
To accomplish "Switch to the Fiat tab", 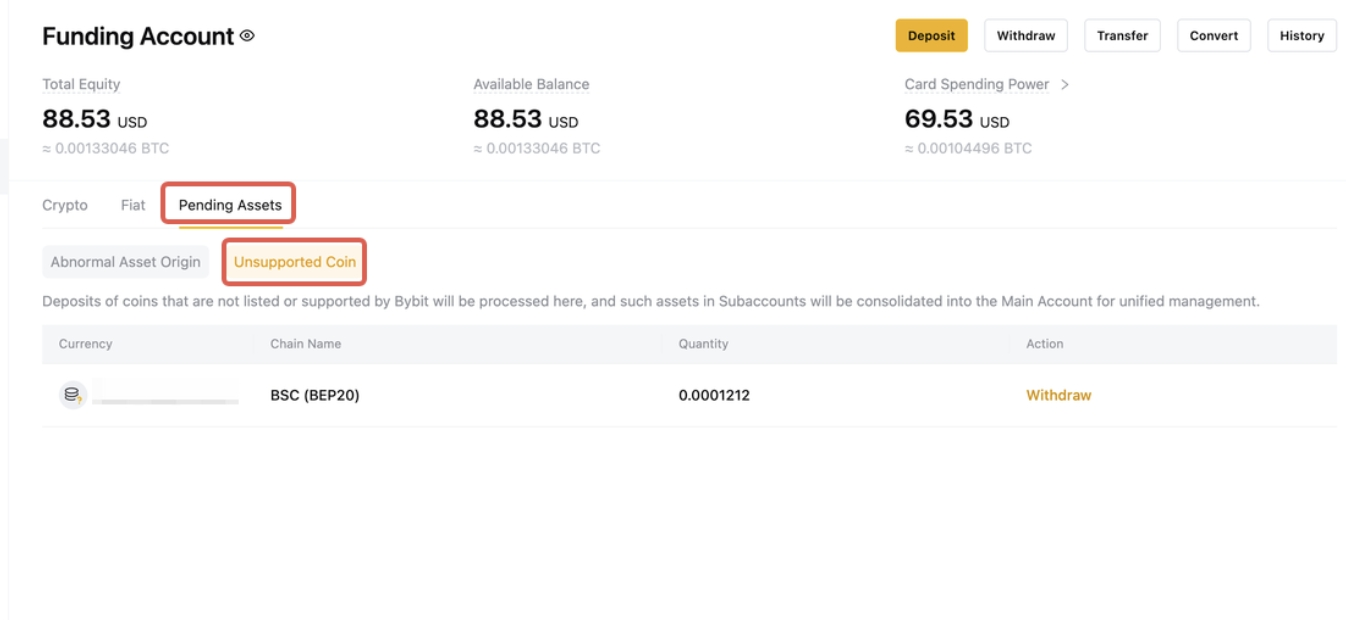I will pyautogui.click(x=133, y=205).
